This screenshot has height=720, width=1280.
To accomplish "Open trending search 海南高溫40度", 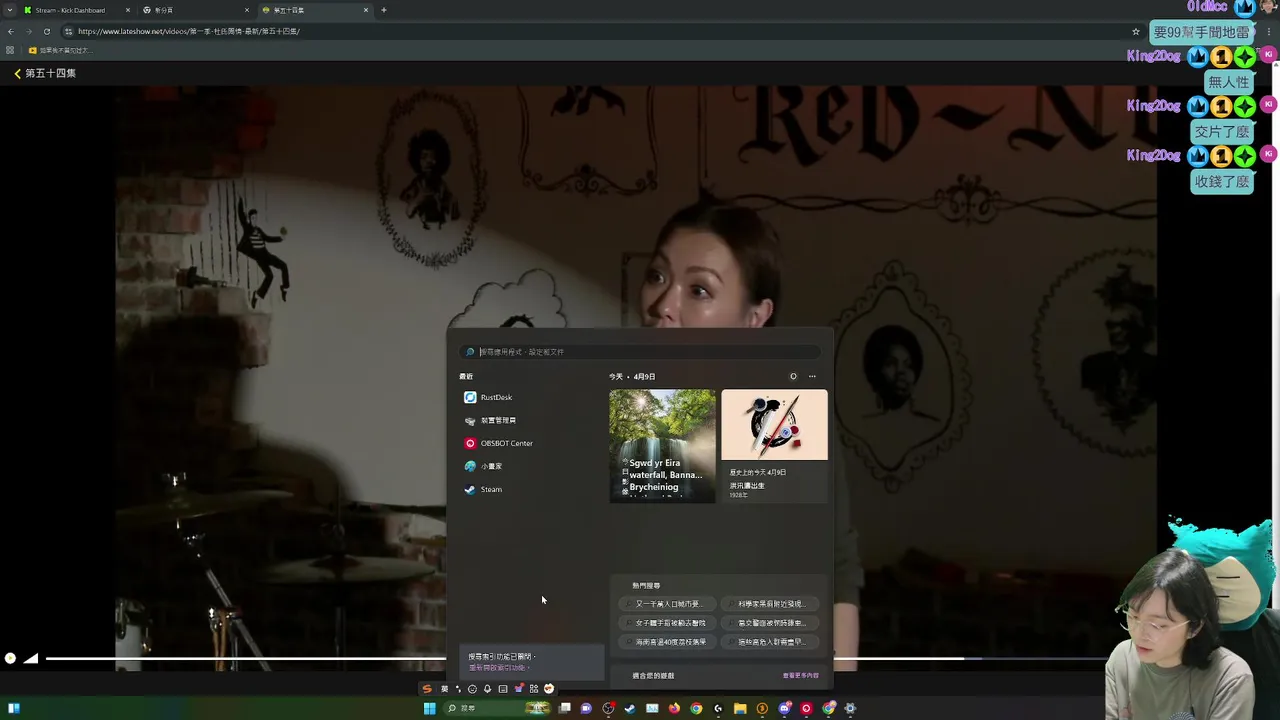I will point(668,642).
